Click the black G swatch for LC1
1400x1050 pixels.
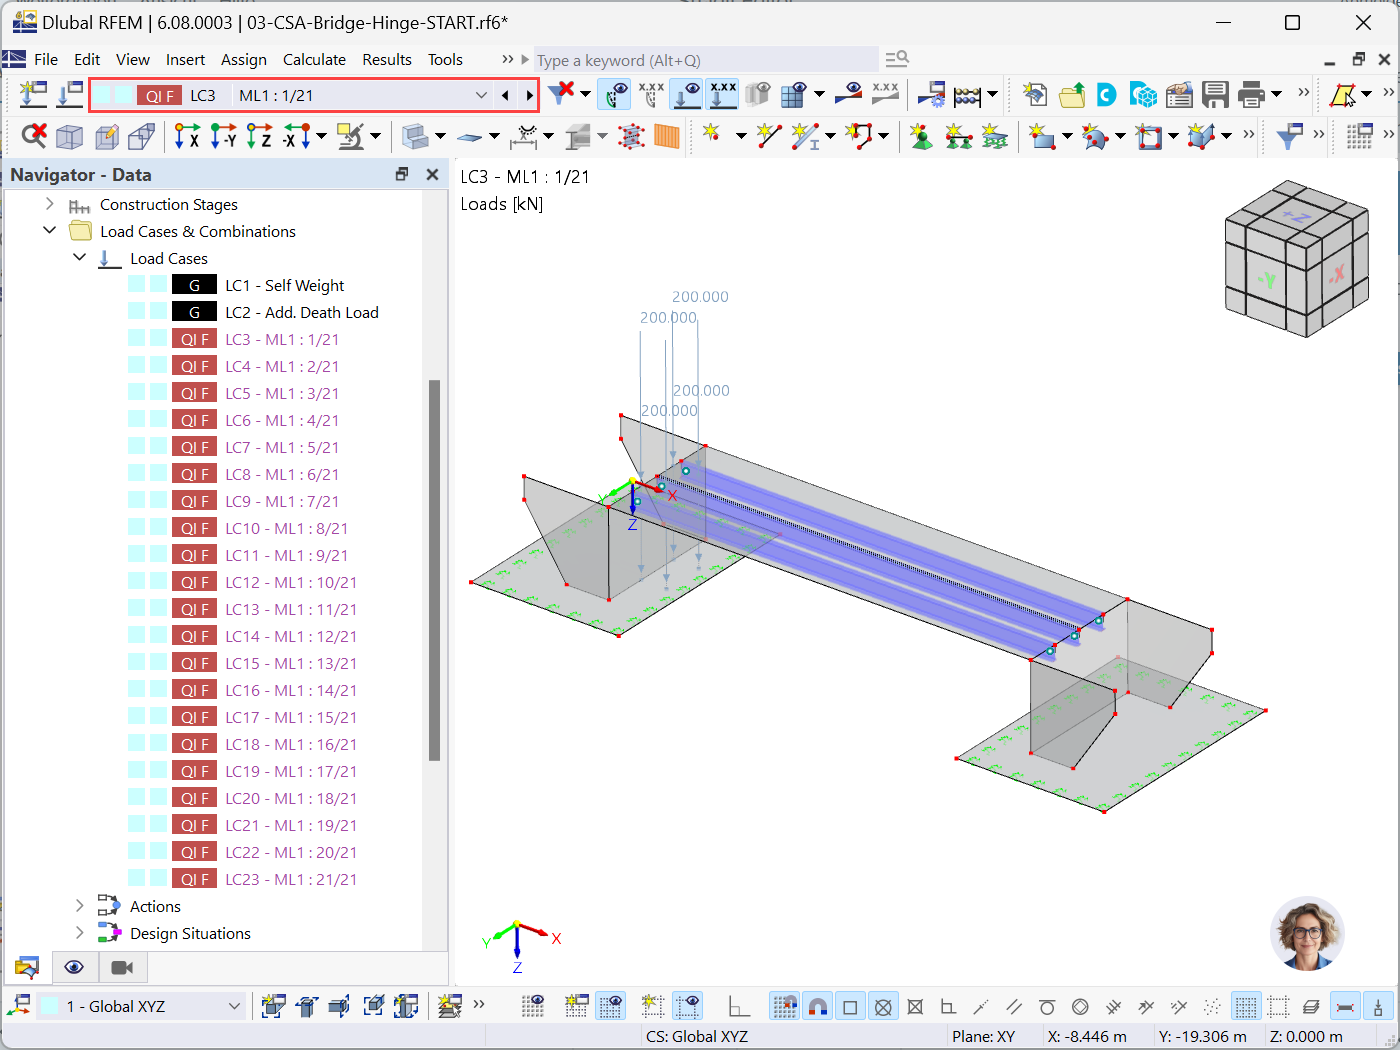[194, 285]
